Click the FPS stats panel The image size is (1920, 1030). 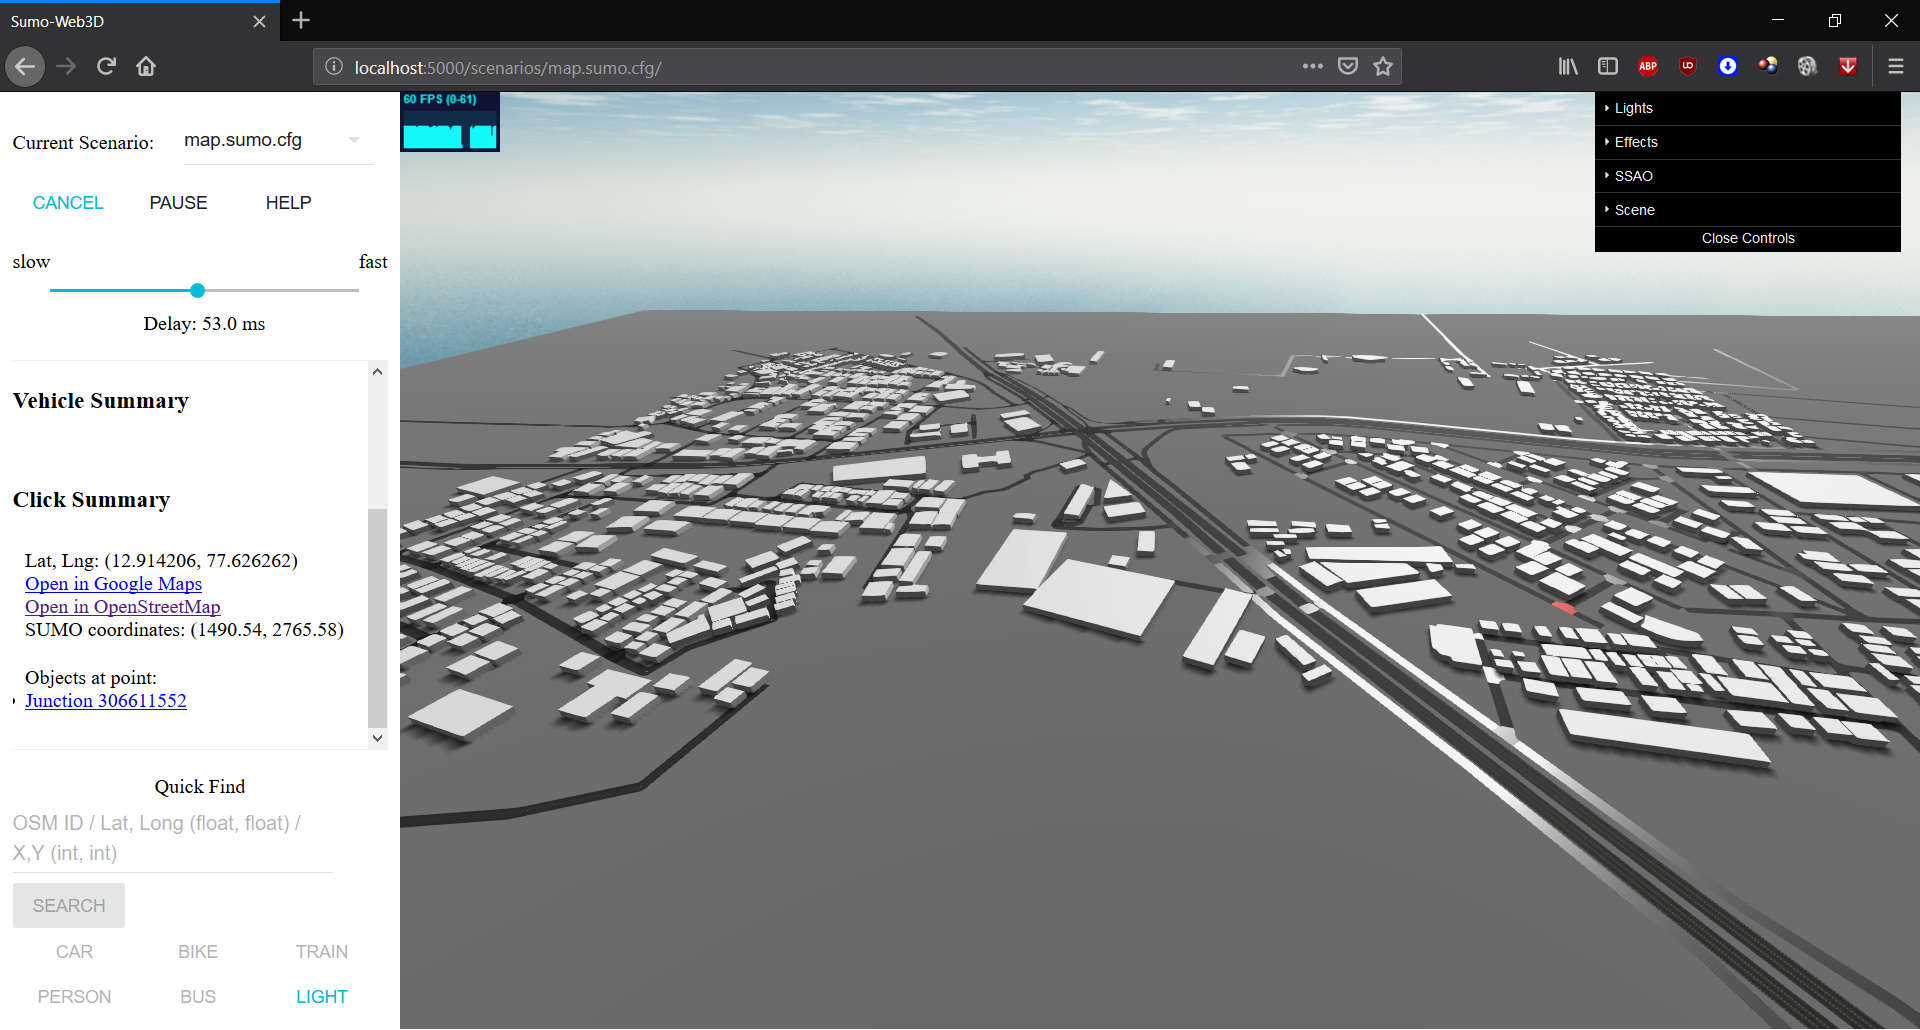point(450,122)
